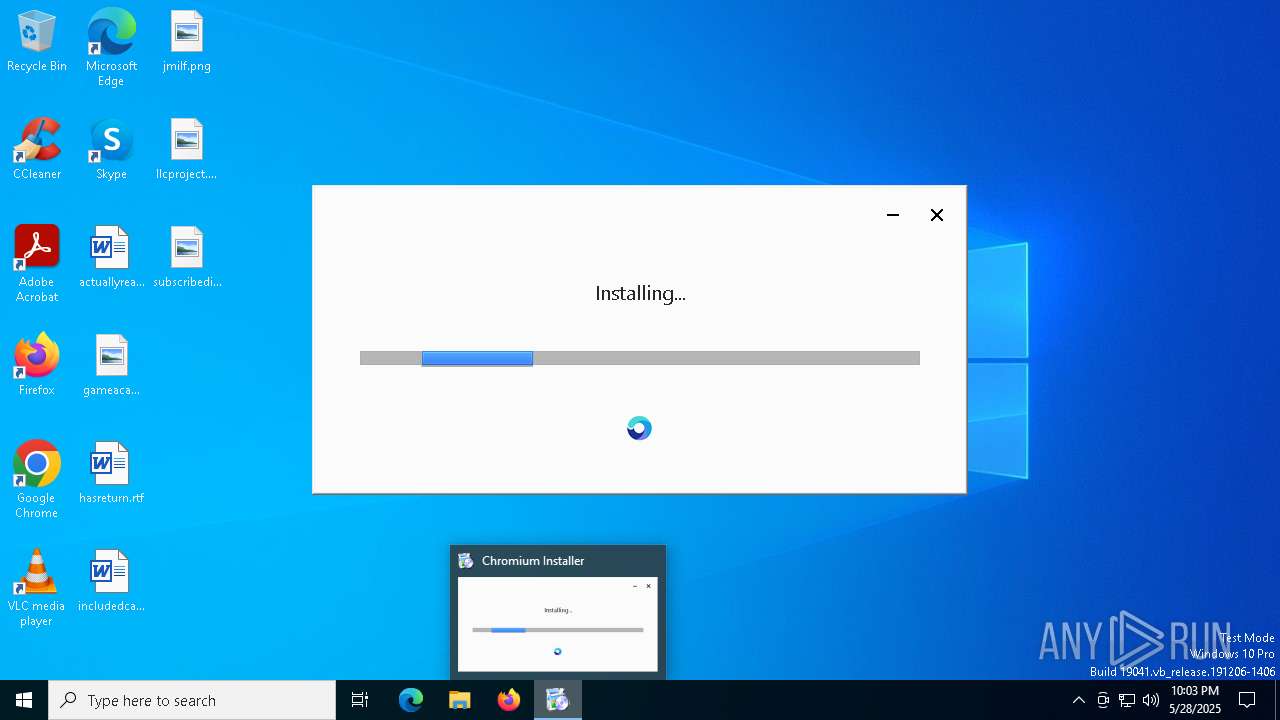
Task: Click the installer progress bar
Action: pos(640,358)
